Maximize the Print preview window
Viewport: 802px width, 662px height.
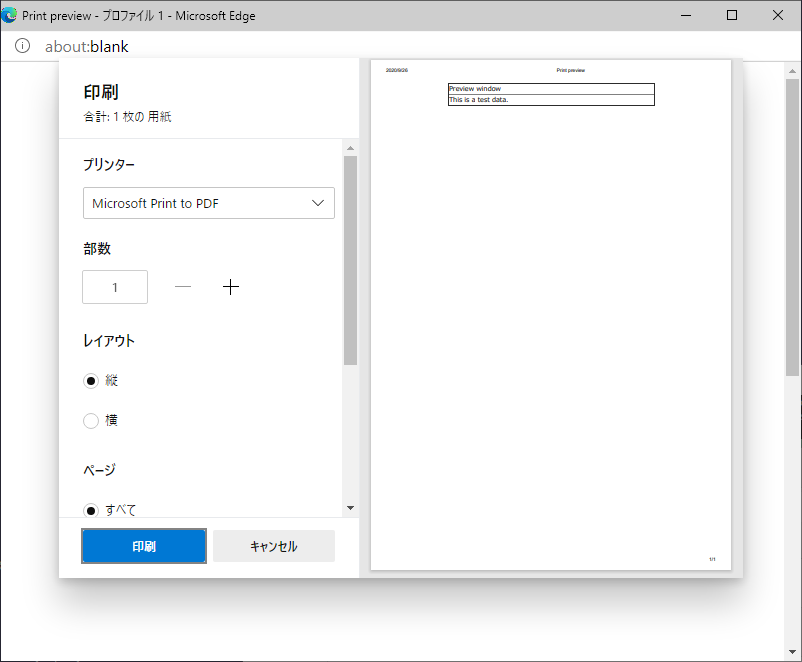[x=732, y=15]
